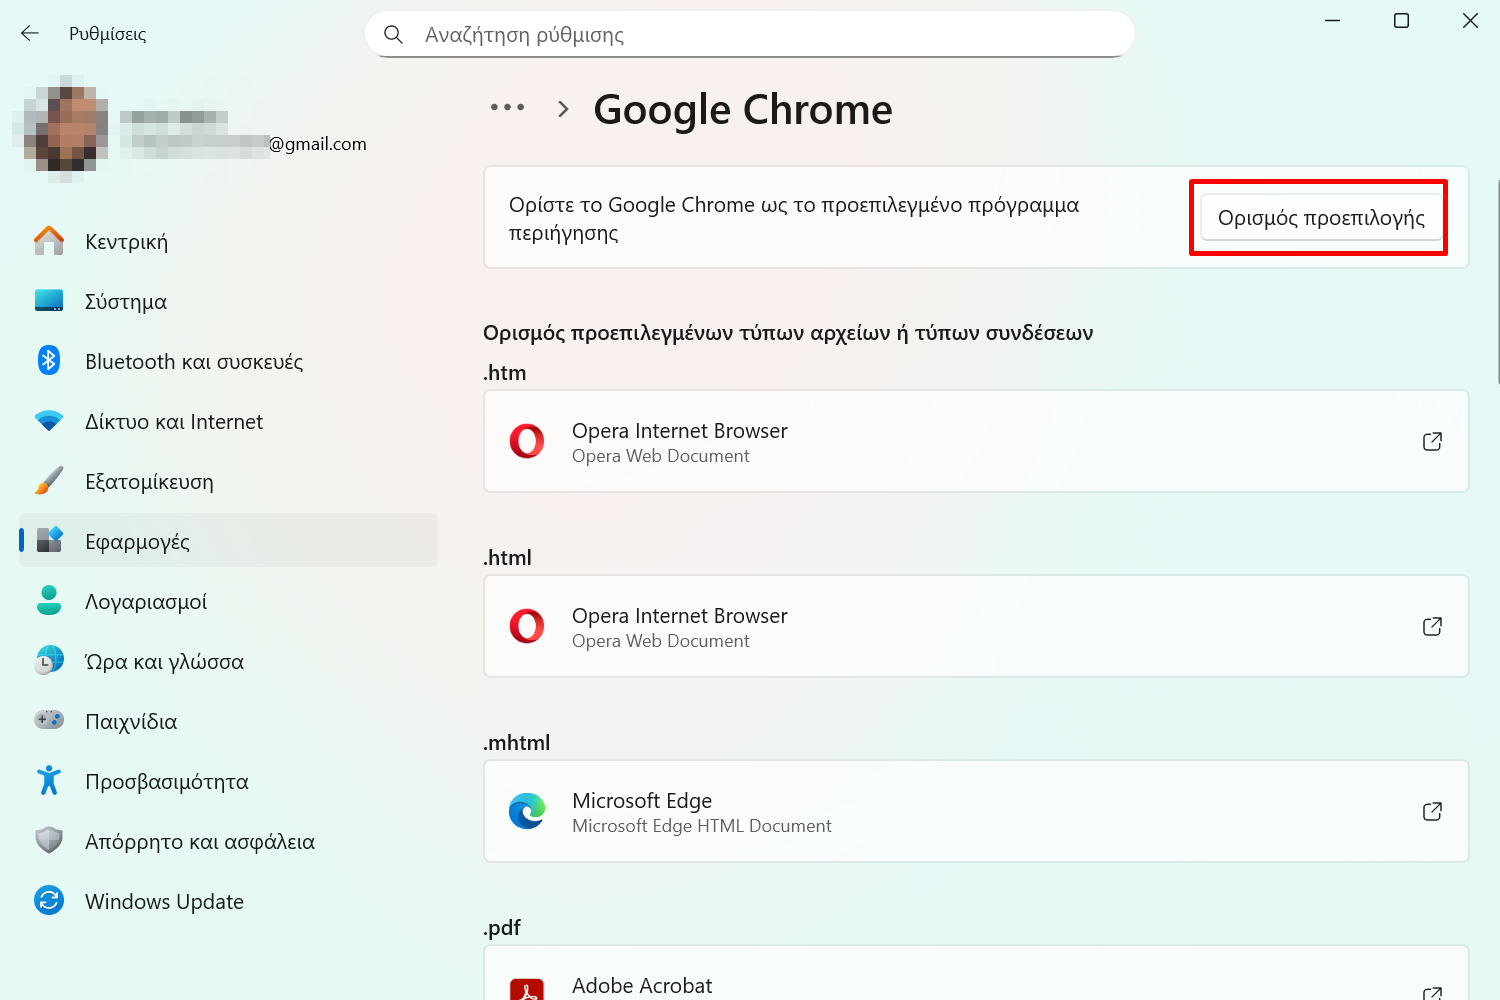This screenshot has height=1000, width=1500.
Task: Maximize the Settings window
Action: (1401, 21)
